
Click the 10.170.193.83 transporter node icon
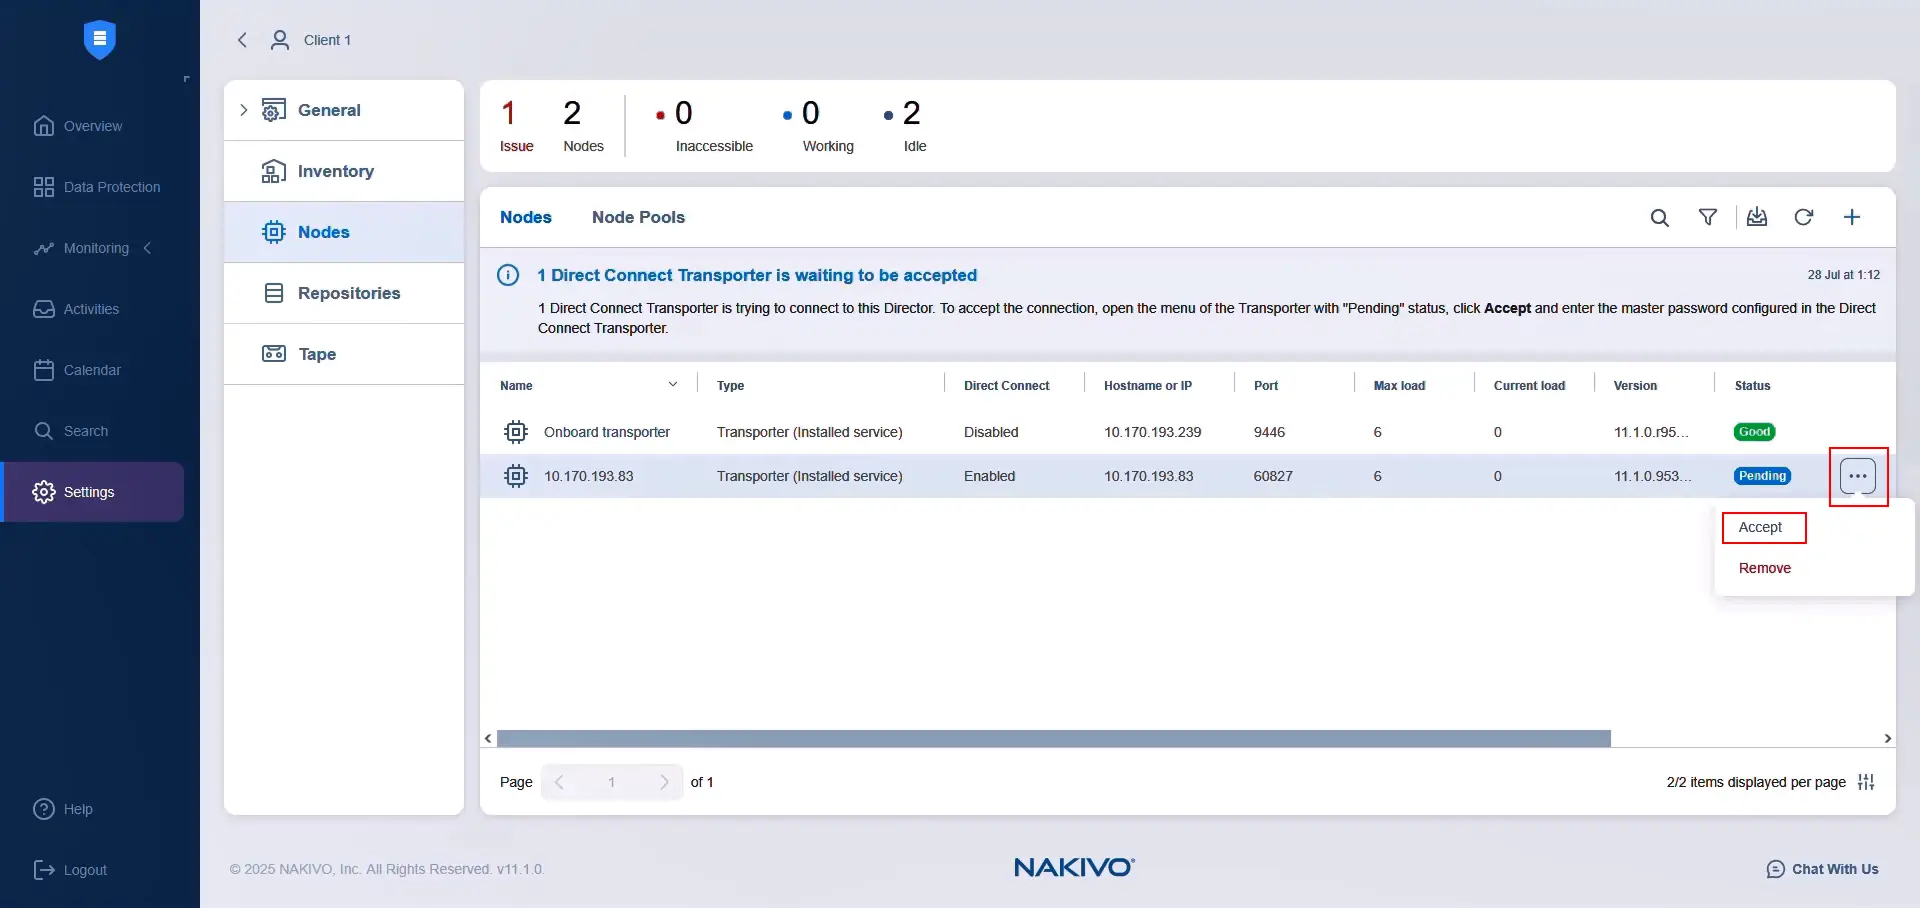point(516,476)
